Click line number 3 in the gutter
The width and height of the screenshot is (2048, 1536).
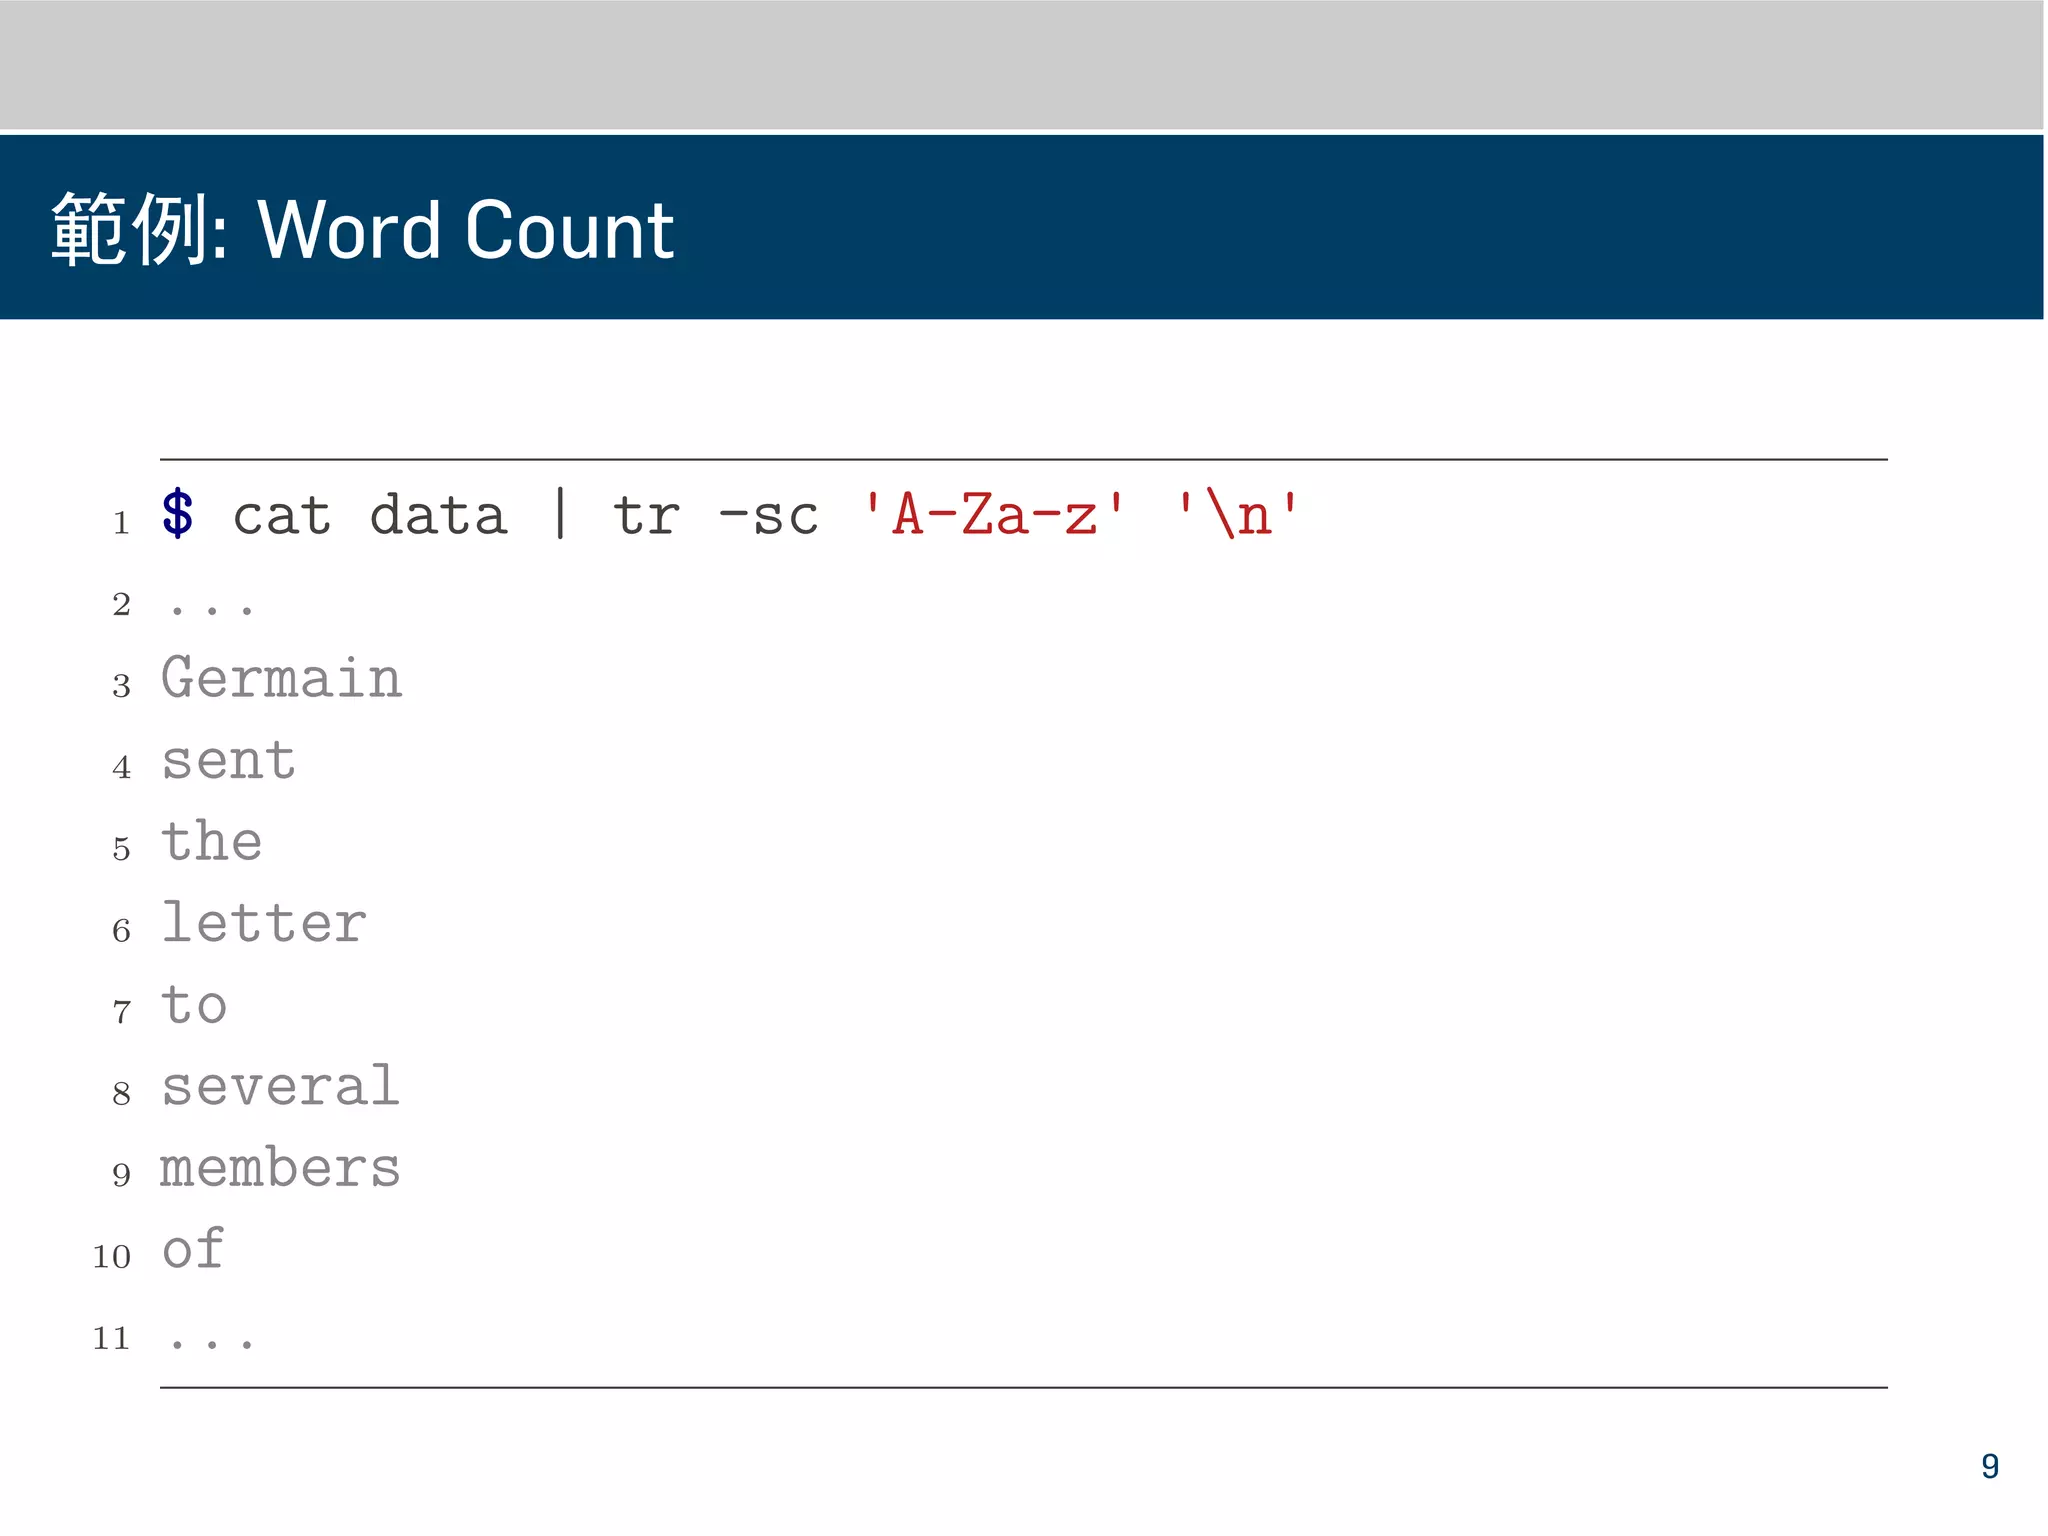121,686
